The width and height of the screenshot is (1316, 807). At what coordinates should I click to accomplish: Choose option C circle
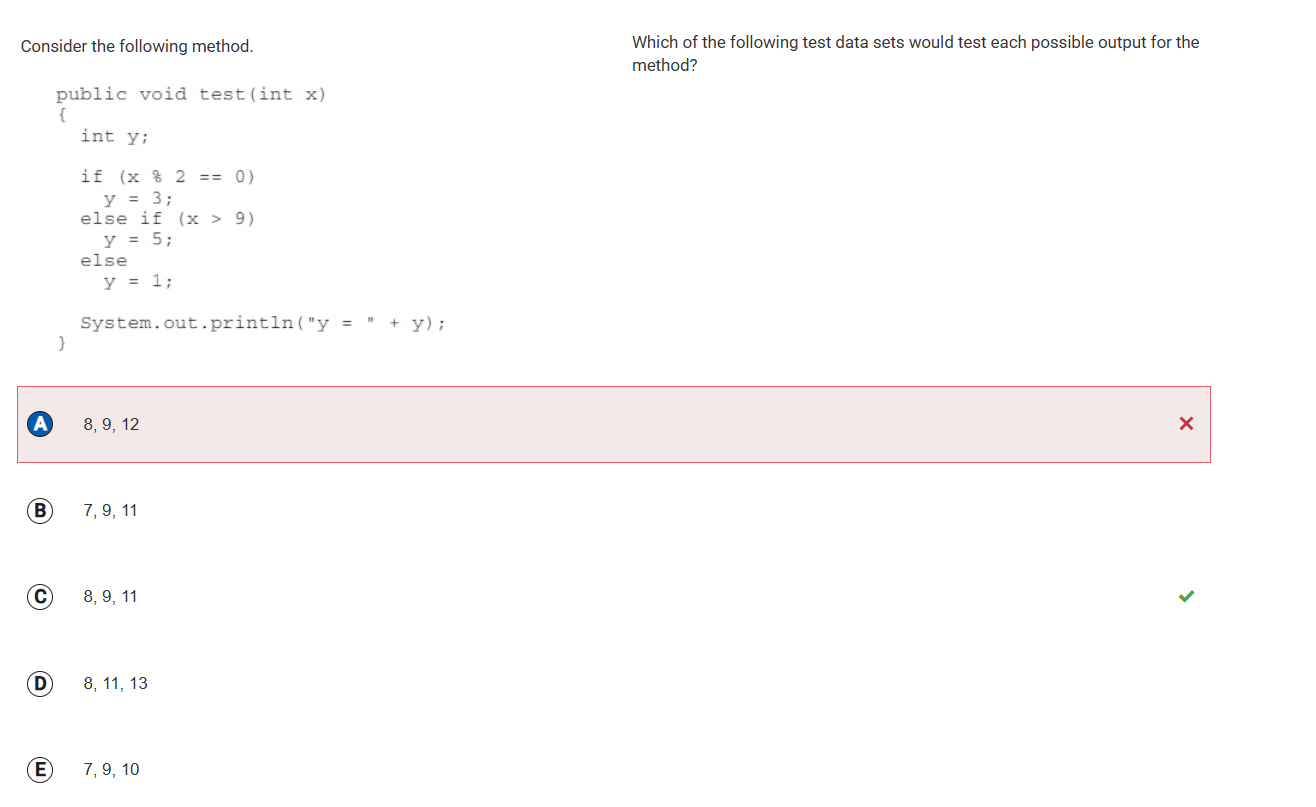pyautogui.click(x=40, y=597)
